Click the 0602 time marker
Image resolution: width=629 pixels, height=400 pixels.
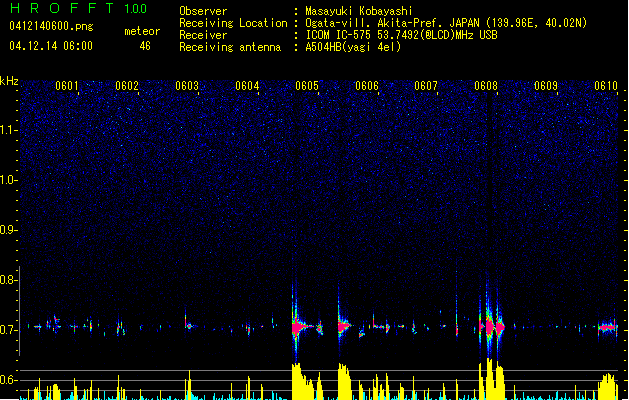pyautogui.click(x=127, y=86)
